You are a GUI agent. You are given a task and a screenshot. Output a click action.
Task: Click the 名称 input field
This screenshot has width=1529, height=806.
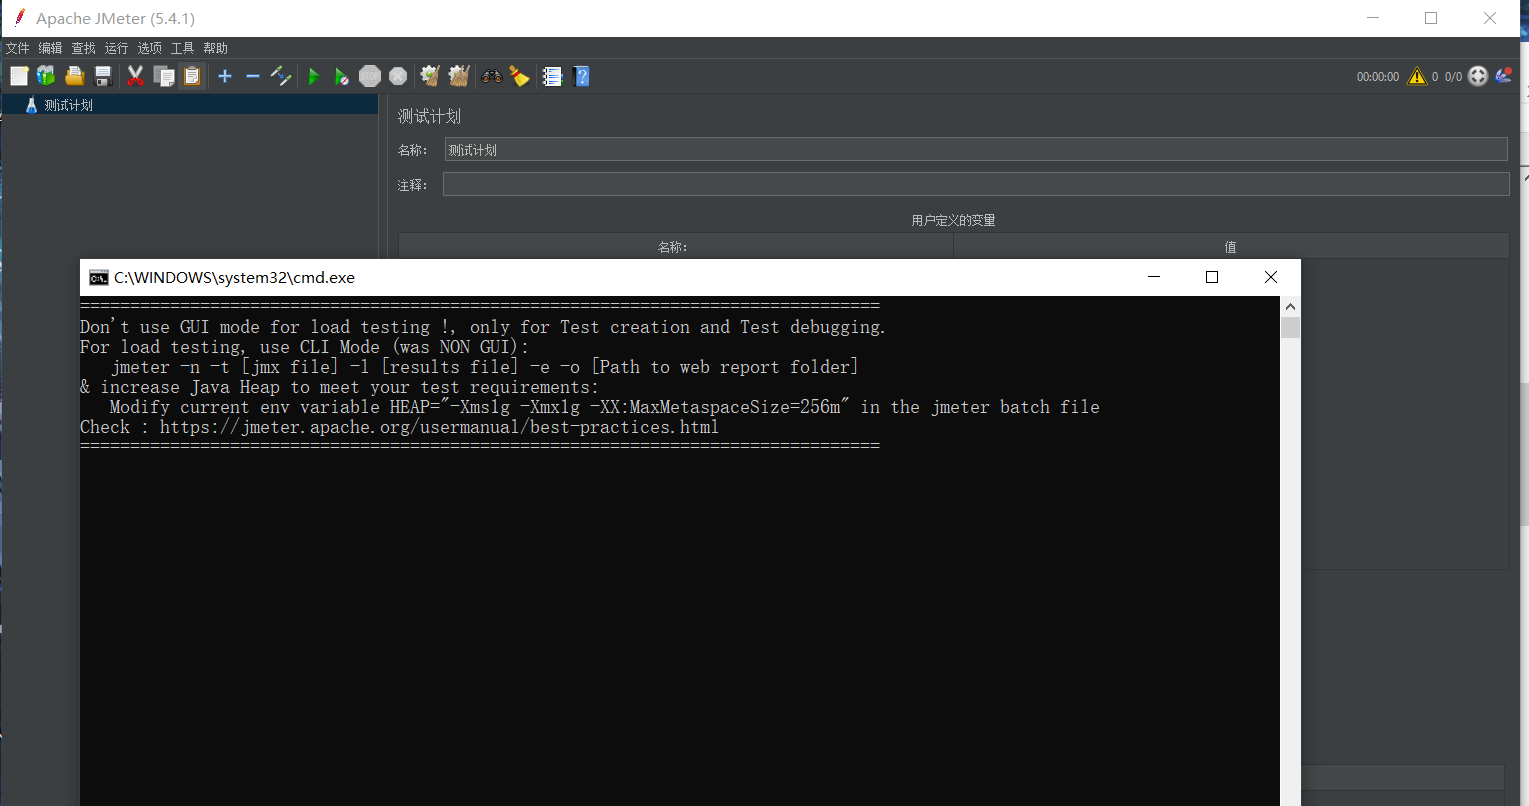976,149
